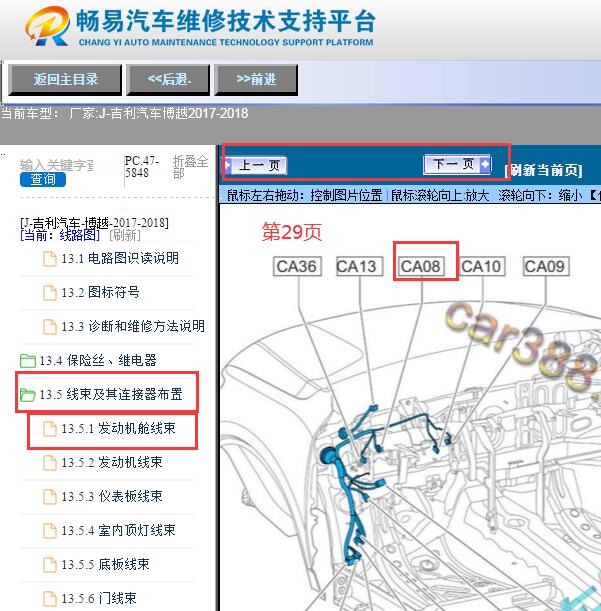This screenshot has height=611, width=601.
Task: Go forward with the >>前进 button
Action: click(x=256, y=80)
